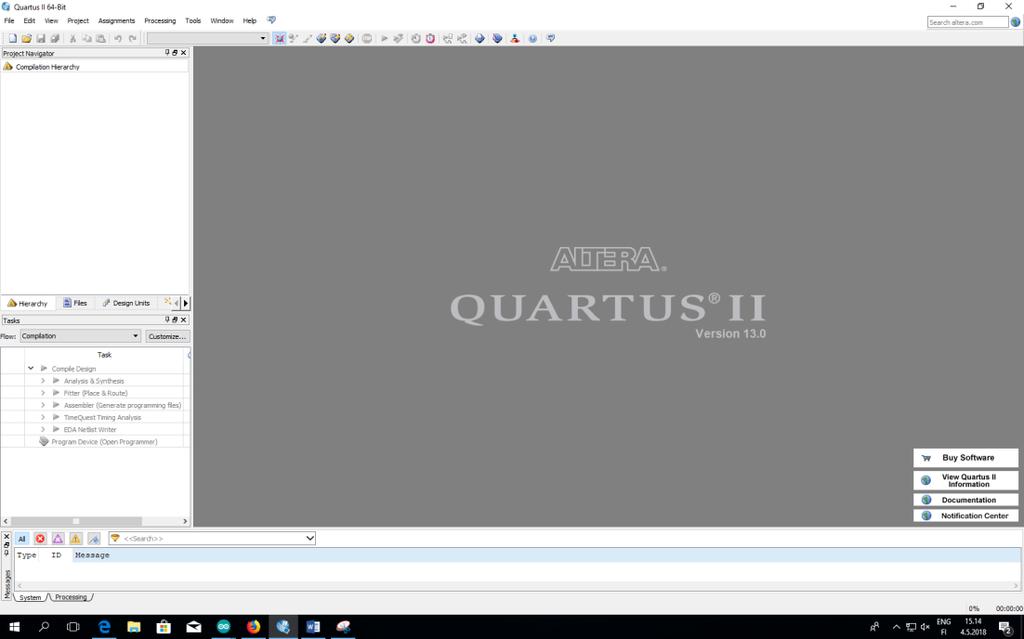Open File Explorer from the taskbar
Image resolution: width=1024 pixels, height=639 pixels.
134,627
